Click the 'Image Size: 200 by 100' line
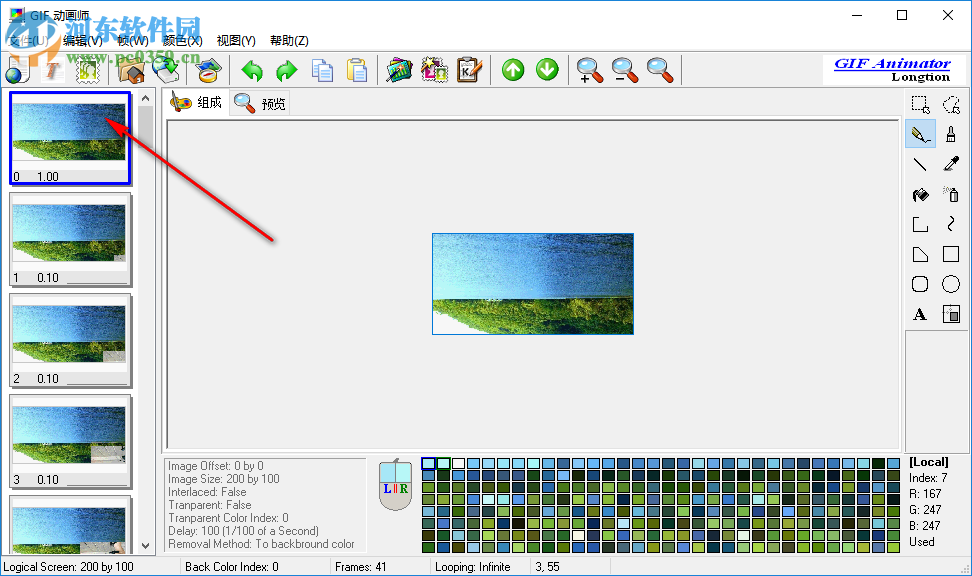972x576 pixels. [224, 479]
